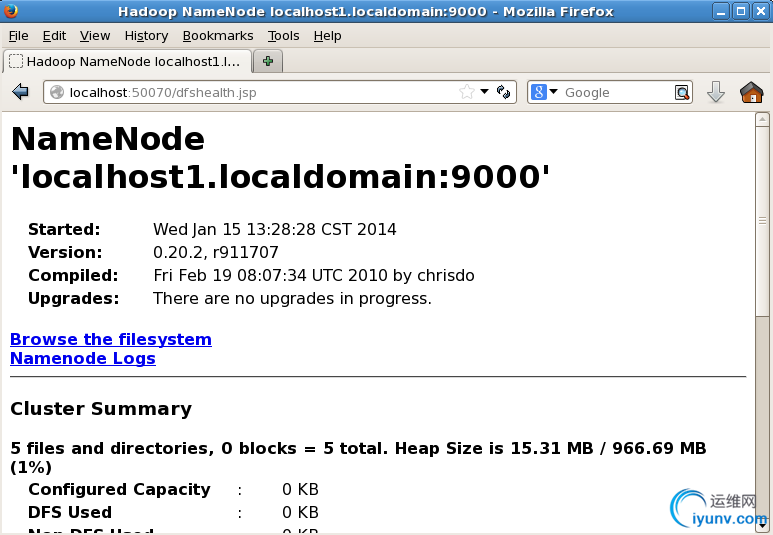Click the search magnifier icon
Screen dimensions: 773x535
tap(682, 92)
